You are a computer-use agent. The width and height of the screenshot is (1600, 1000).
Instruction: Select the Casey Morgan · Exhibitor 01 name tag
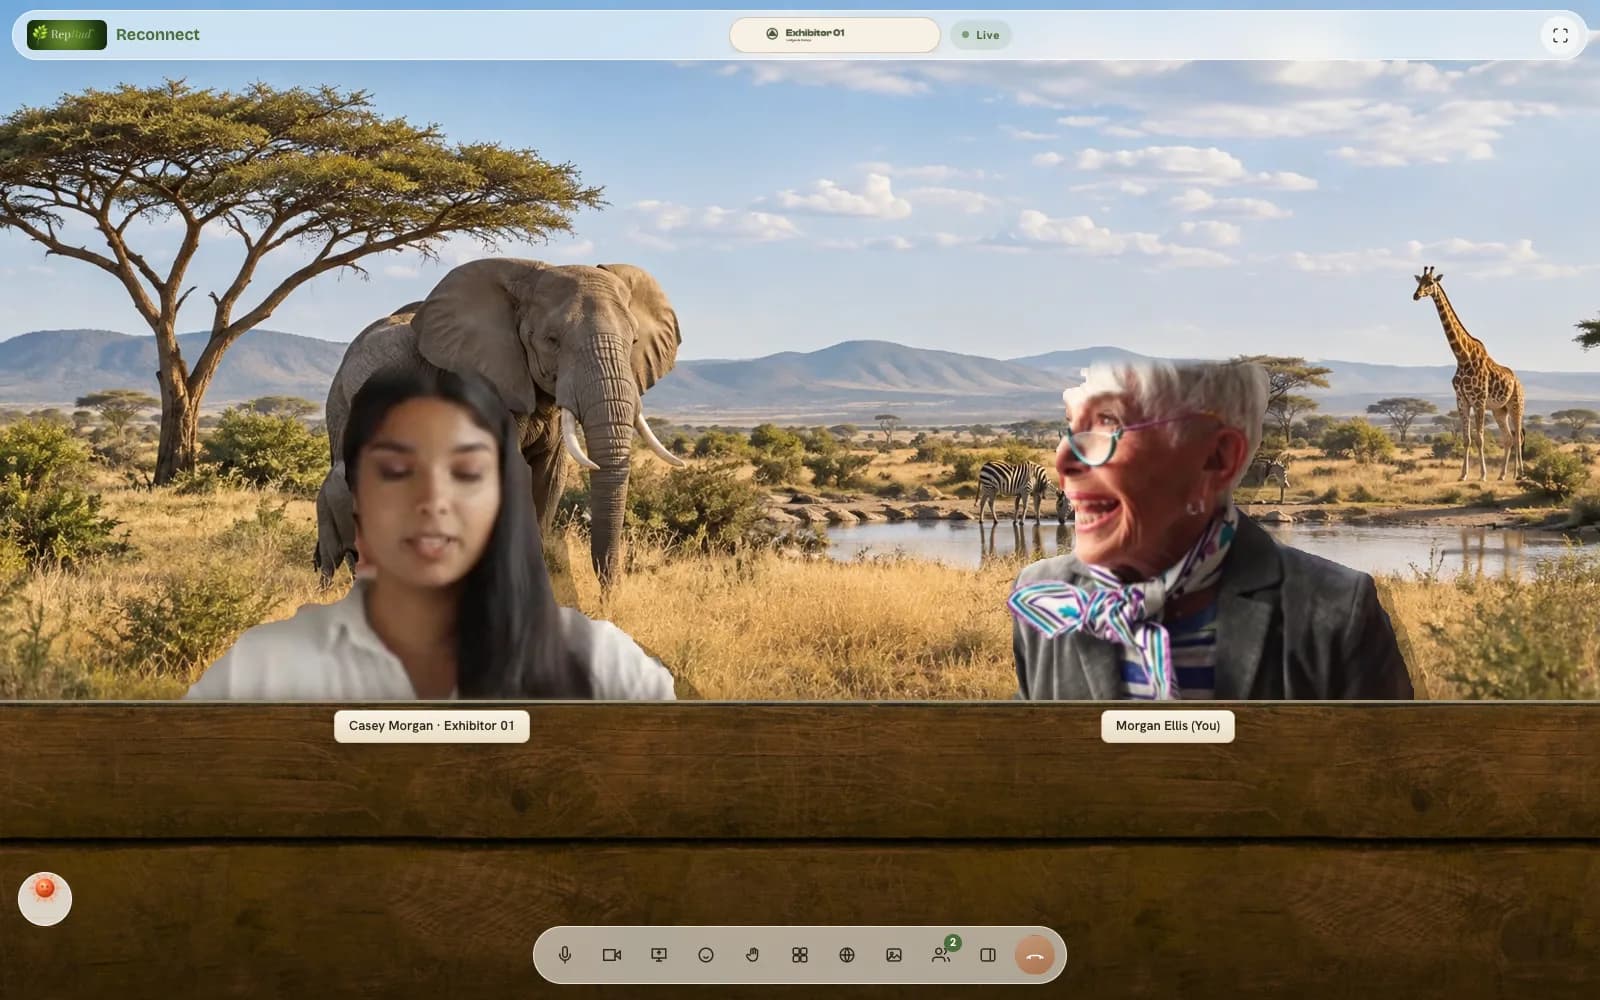click(432, 726)
